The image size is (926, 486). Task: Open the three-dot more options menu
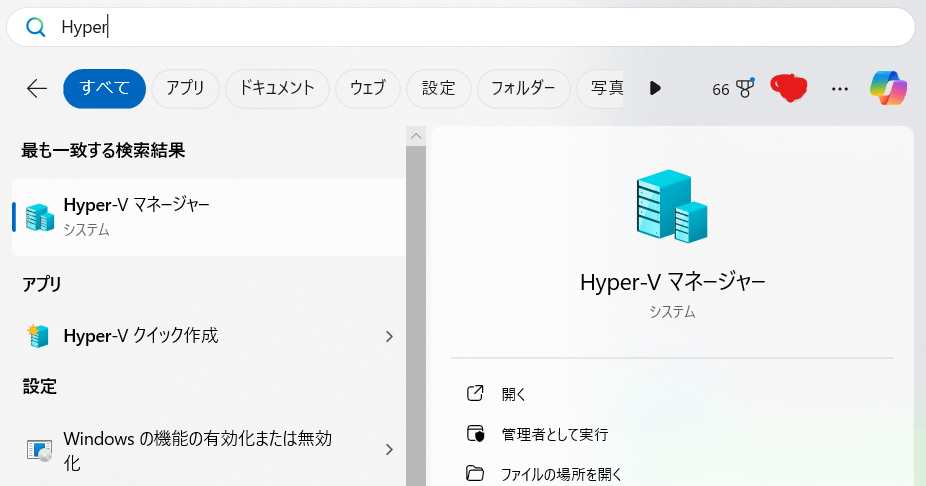coord(840,89)
